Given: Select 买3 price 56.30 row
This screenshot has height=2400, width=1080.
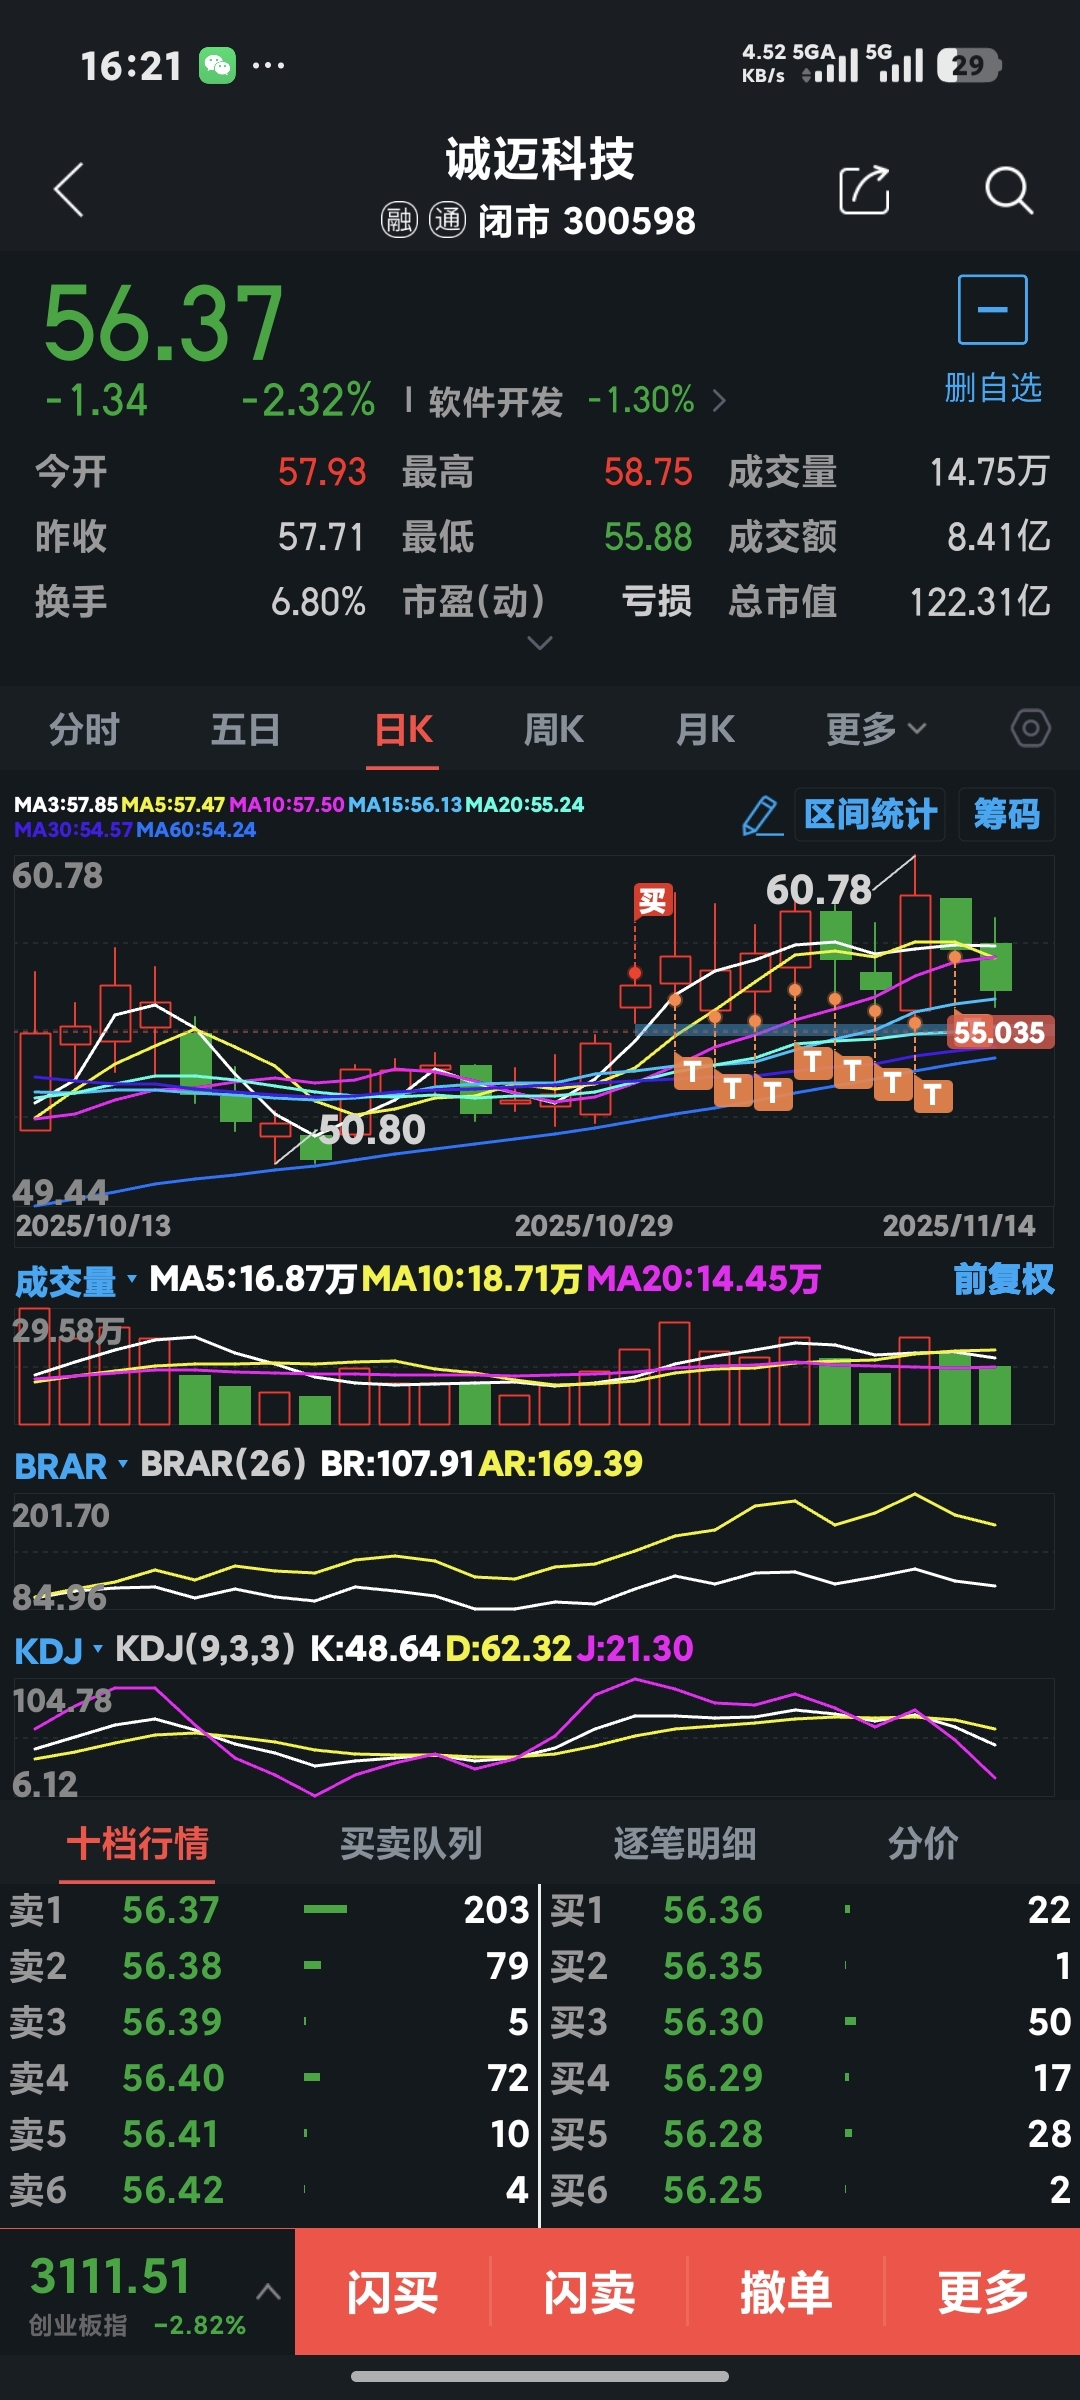Looking at the screenshot, I should point(811,2022).
